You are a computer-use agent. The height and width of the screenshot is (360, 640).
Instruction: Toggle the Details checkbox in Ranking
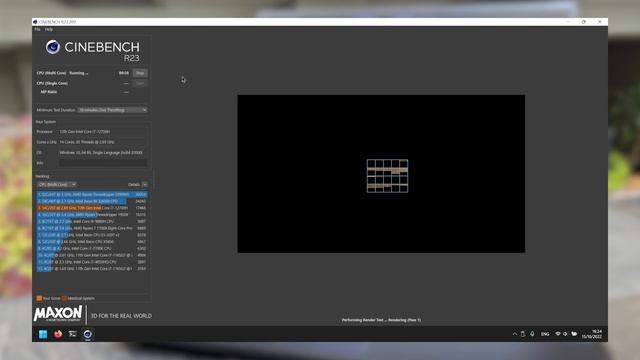pos(144,184)
